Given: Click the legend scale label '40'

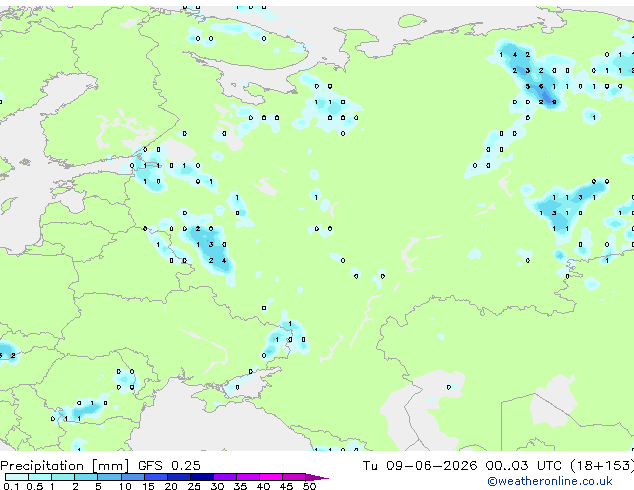Looking at the screenshot, I should [263, 486].
